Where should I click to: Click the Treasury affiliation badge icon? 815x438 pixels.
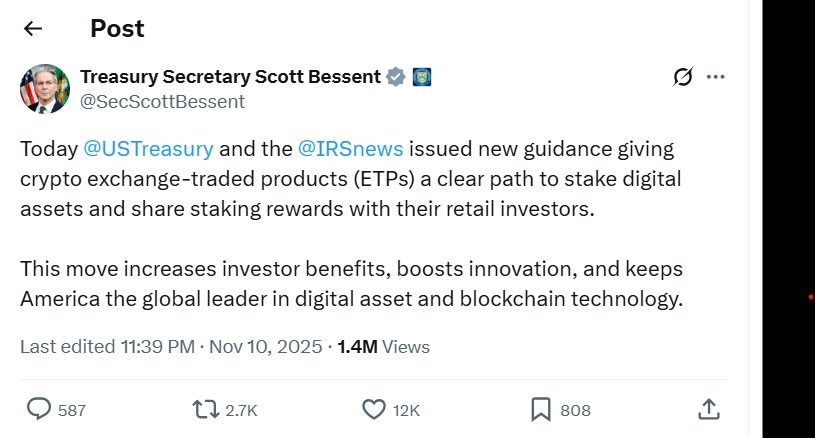pos(422,77)
